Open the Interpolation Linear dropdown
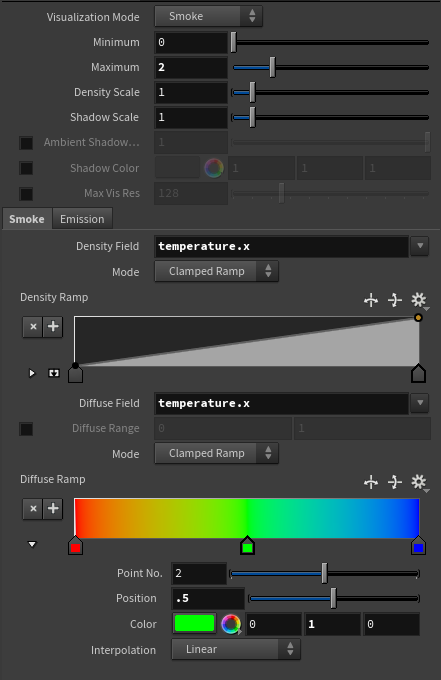441x680 pixels. tap(236, 650)
